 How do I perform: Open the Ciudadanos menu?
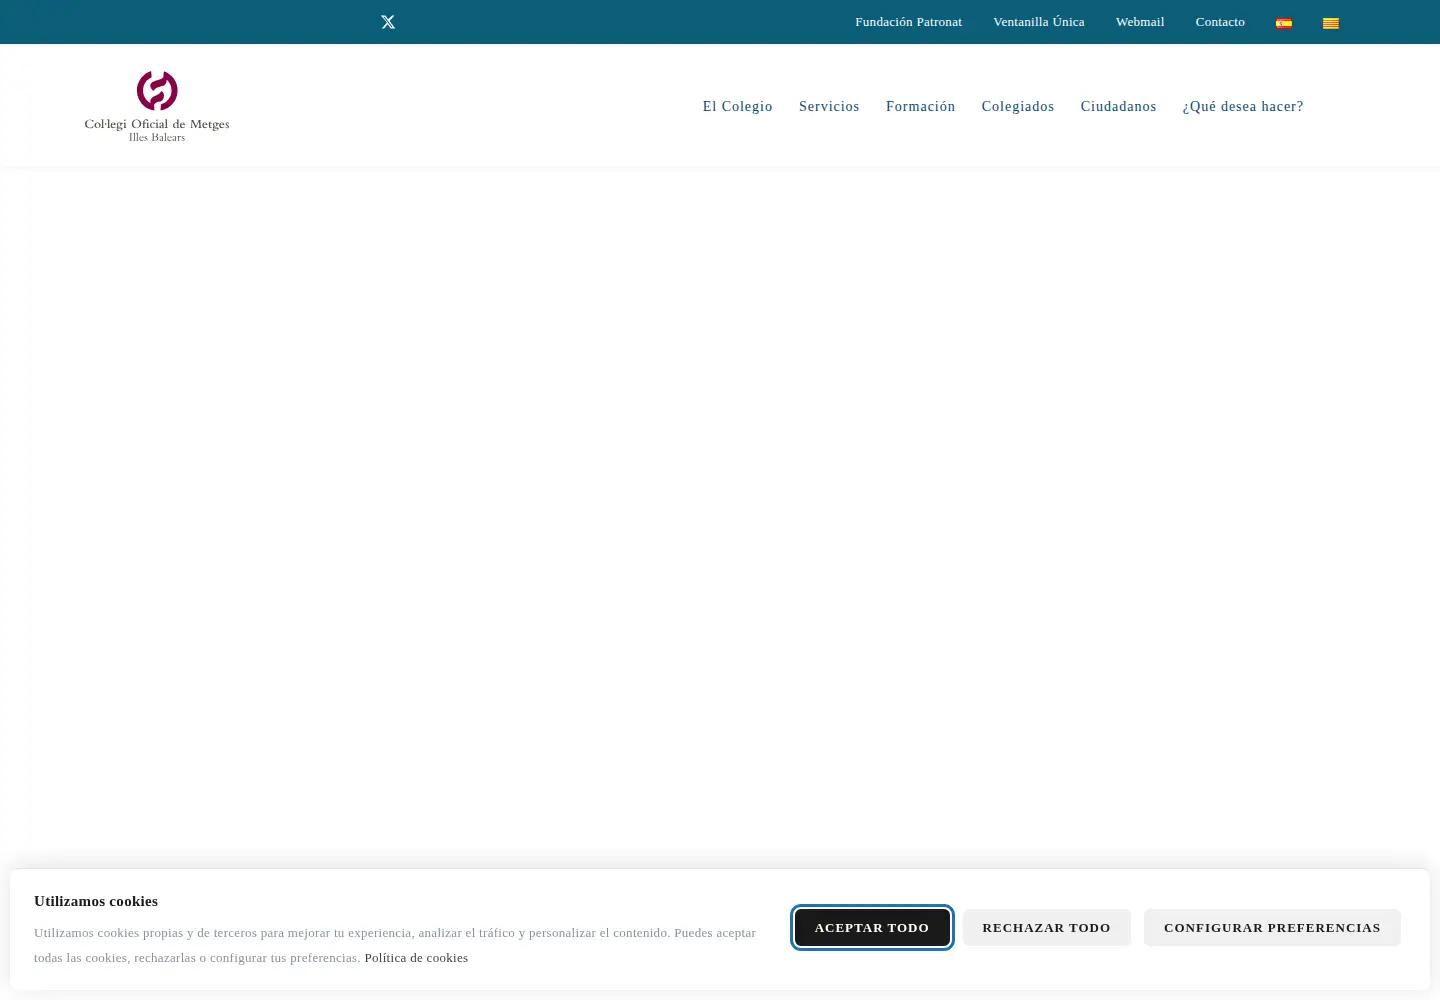[1118, 106]
